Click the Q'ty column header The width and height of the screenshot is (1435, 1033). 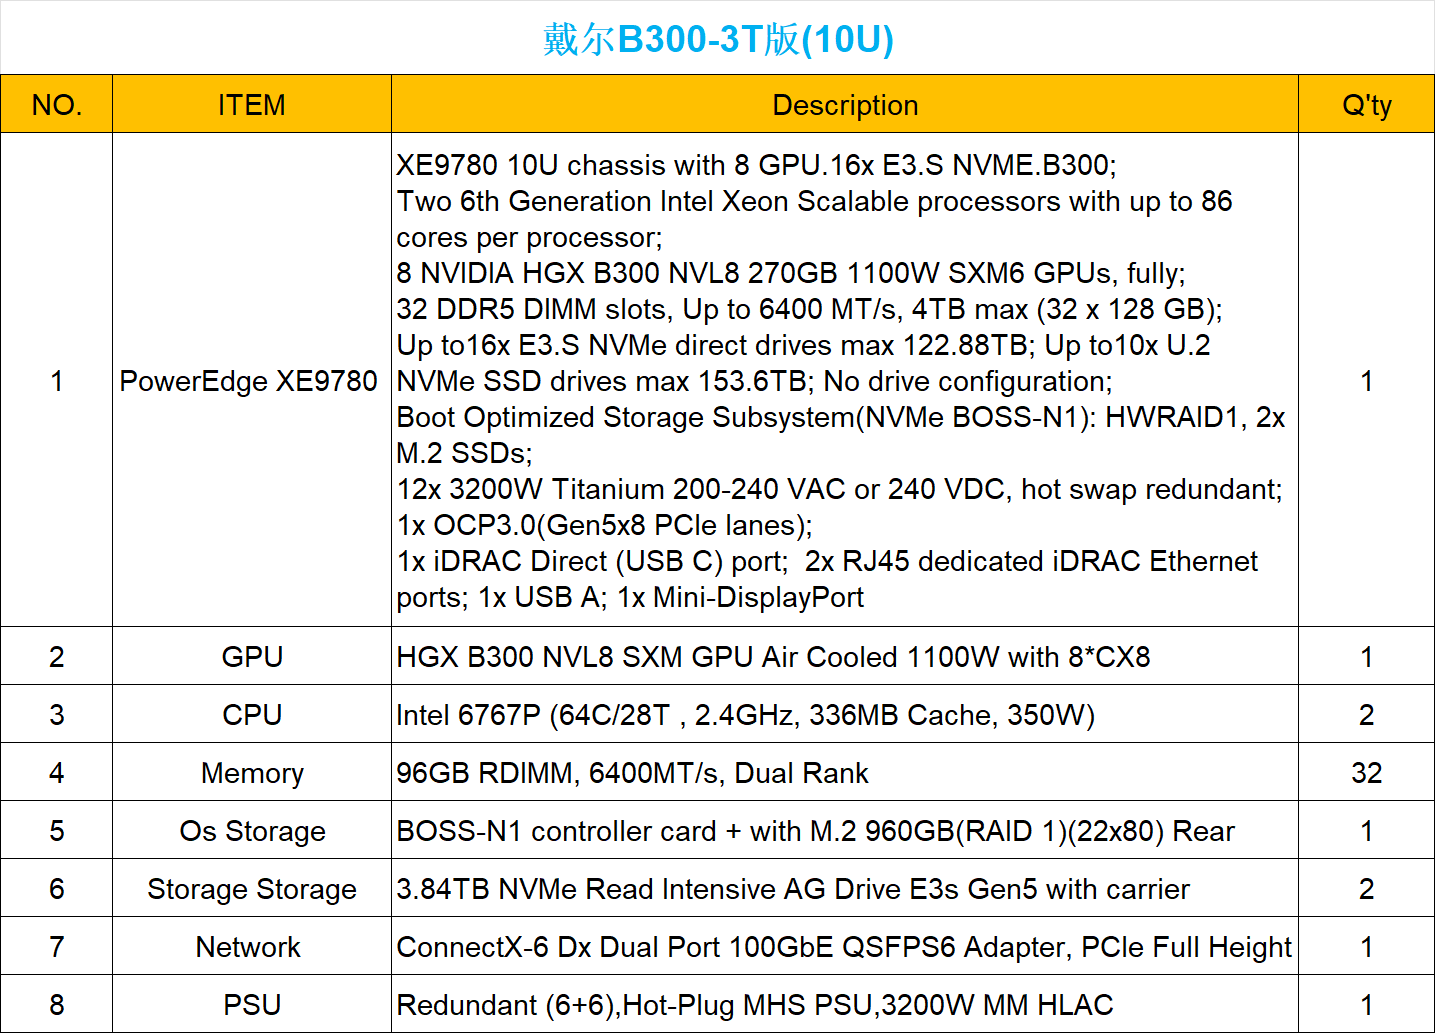tap(1367, 104)
